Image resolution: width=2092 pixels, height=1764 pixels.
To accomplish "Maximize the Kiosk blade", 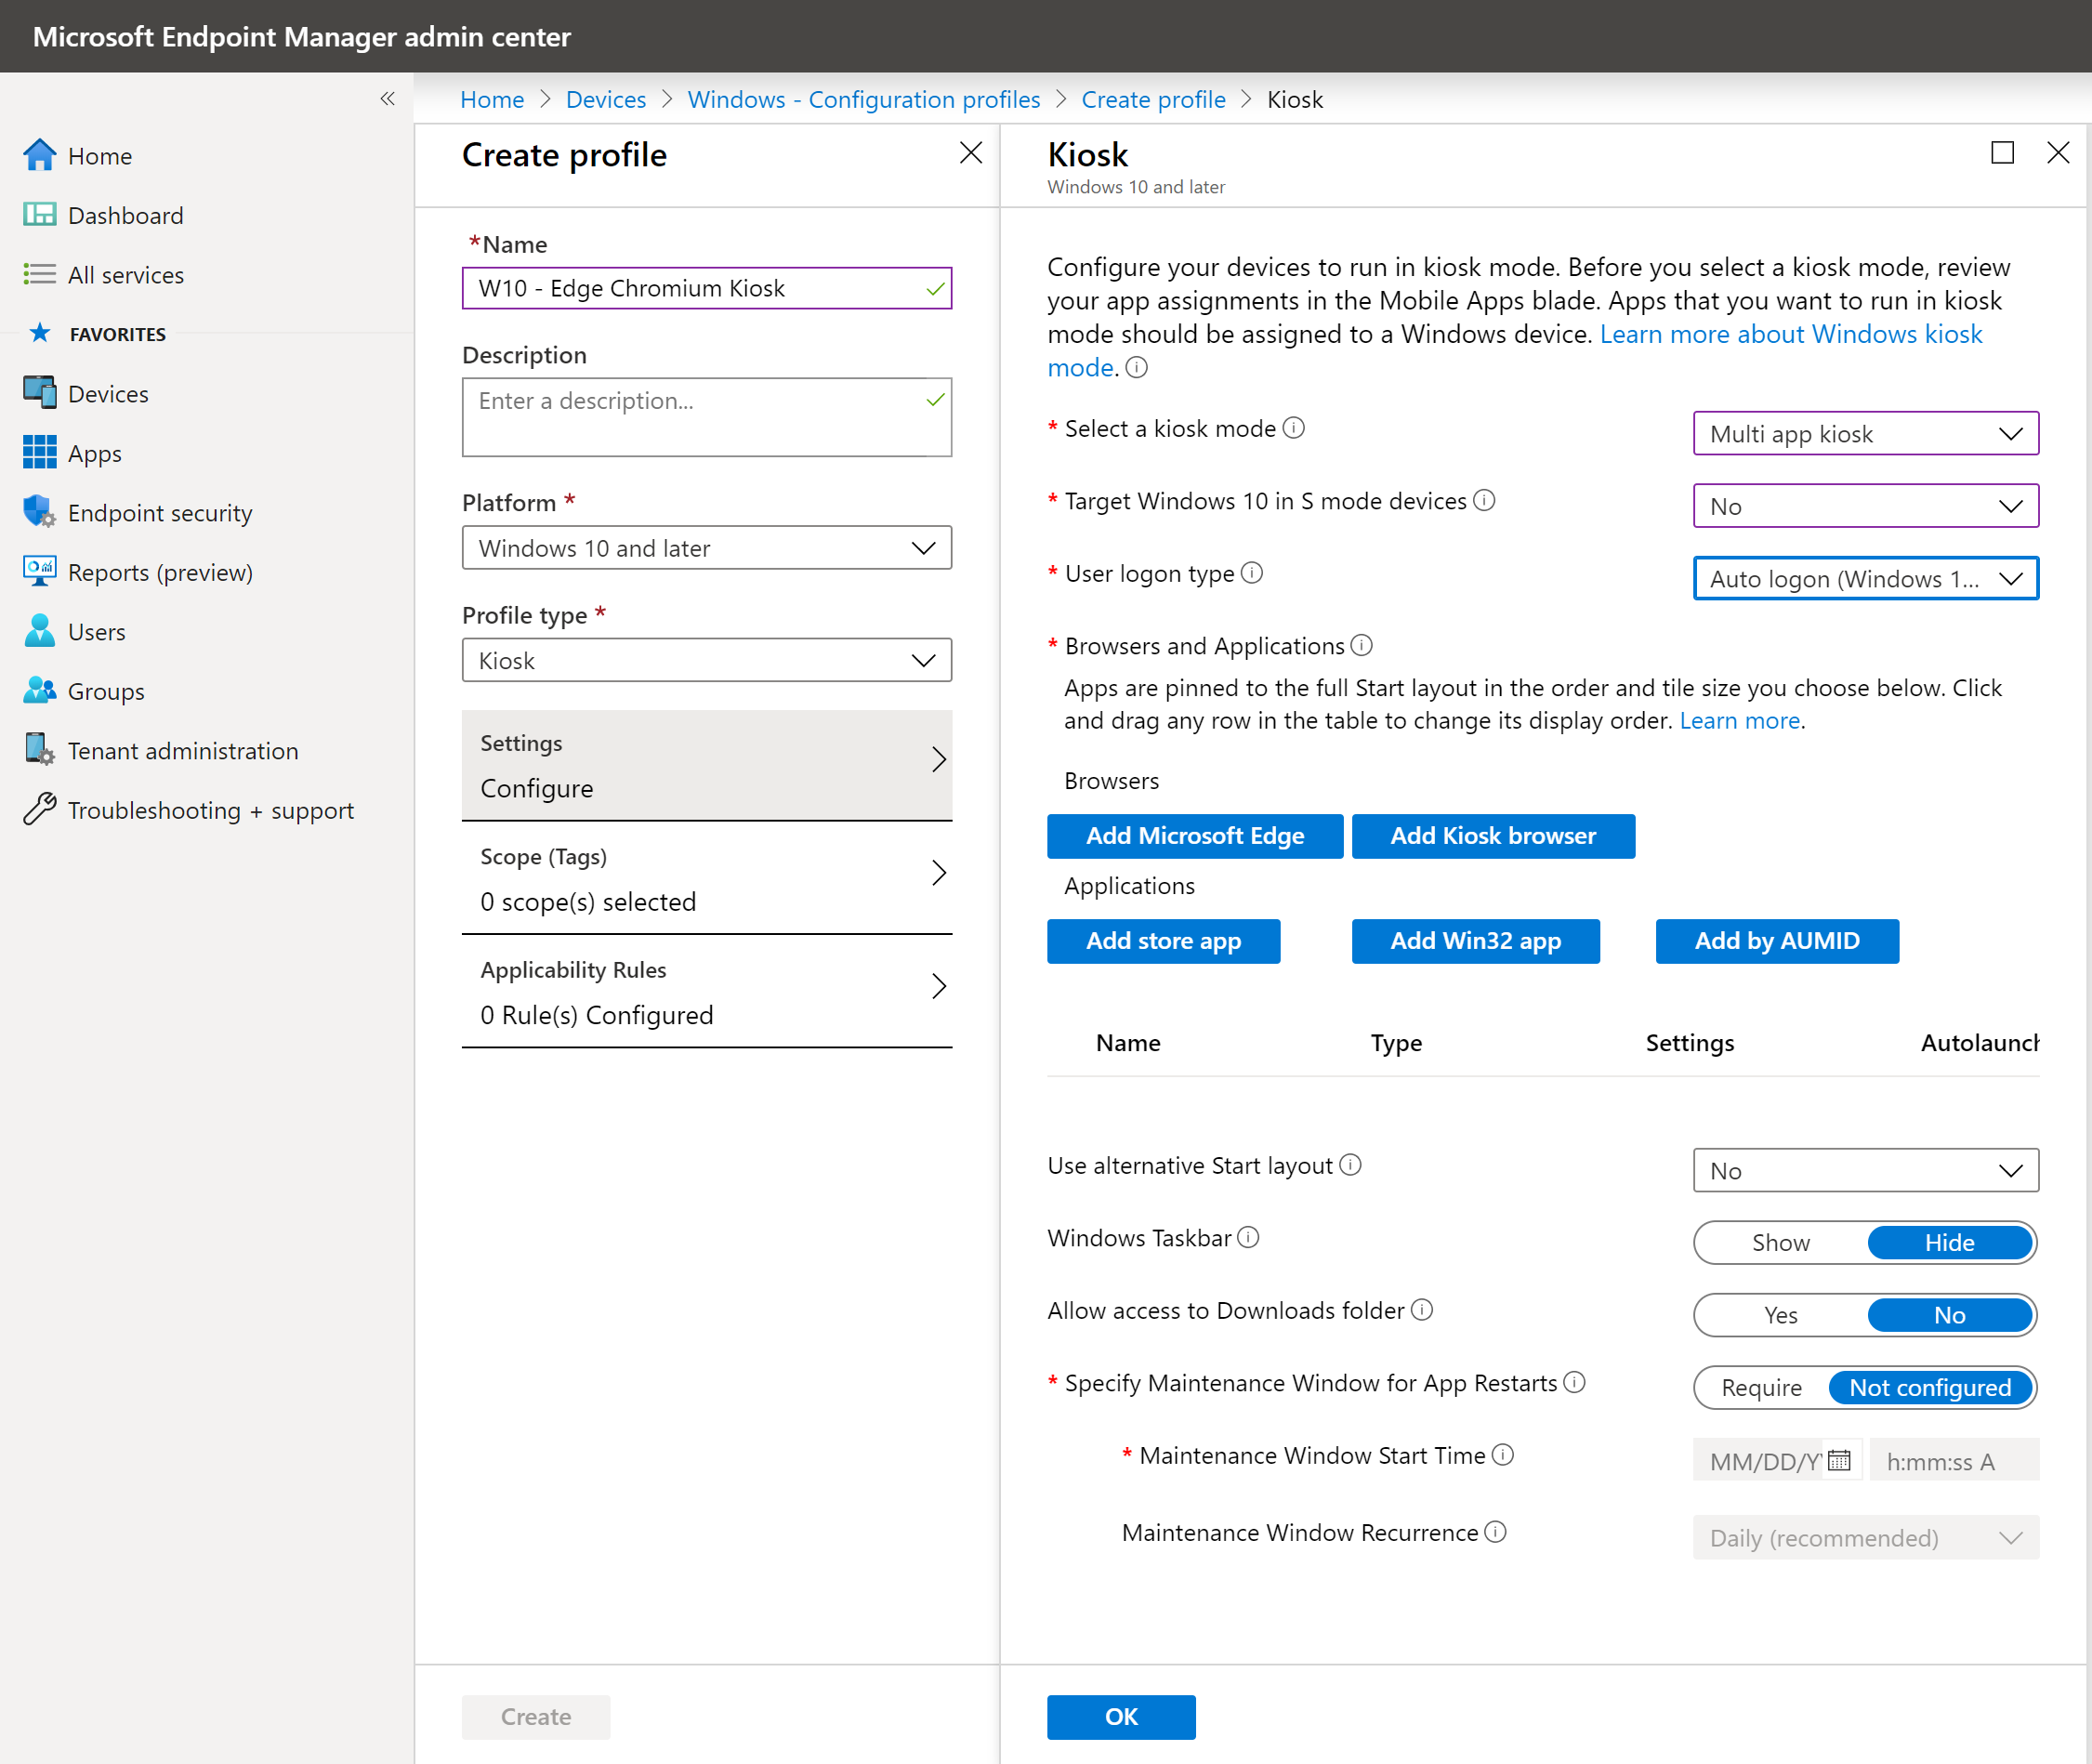I will pos(2002,152).
